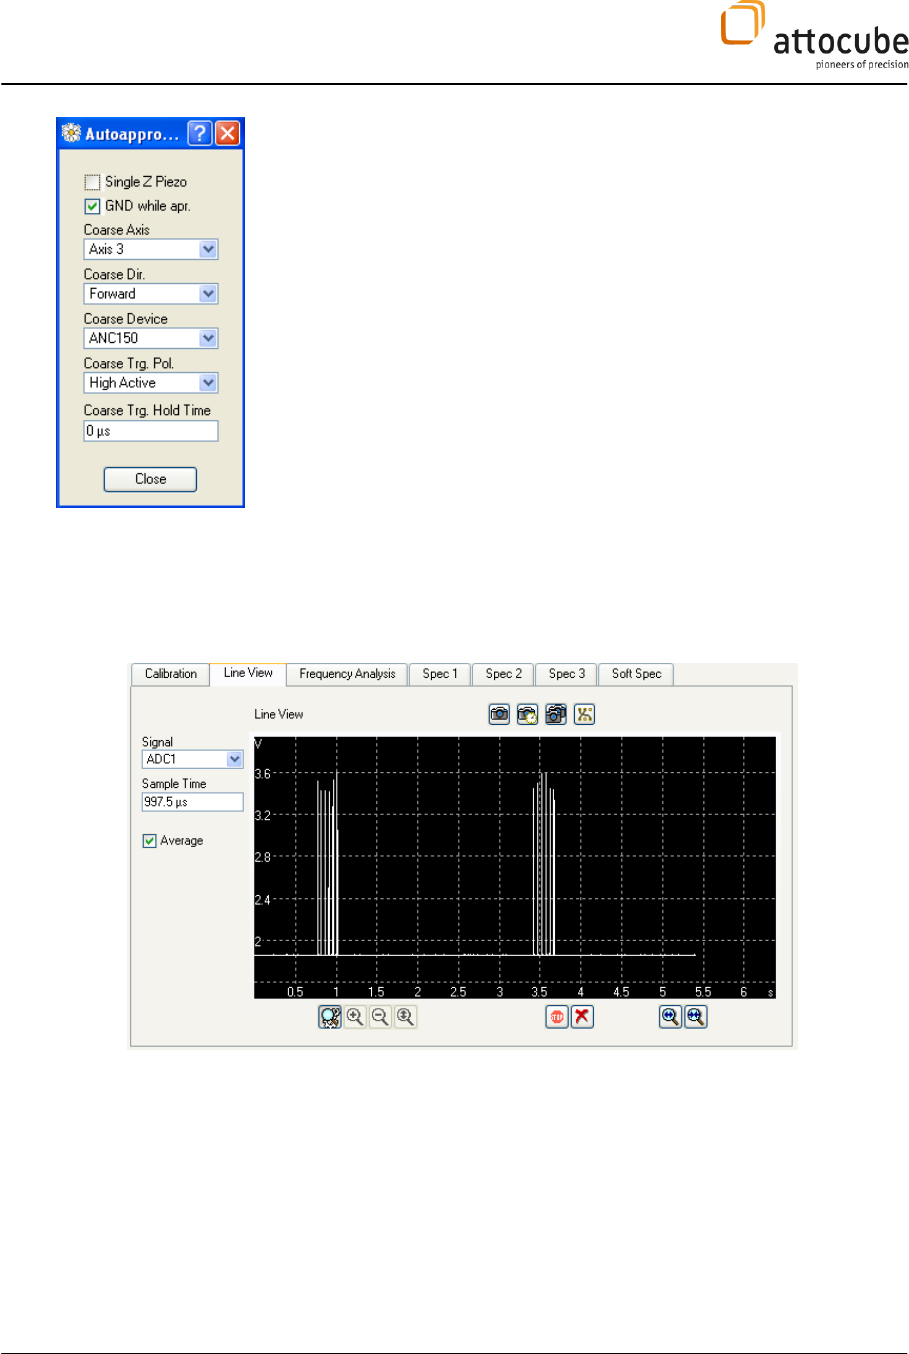909x1354 pixels.
Task: Open the Coarse Device ANC150 dropdown
Action: (151, 338)
